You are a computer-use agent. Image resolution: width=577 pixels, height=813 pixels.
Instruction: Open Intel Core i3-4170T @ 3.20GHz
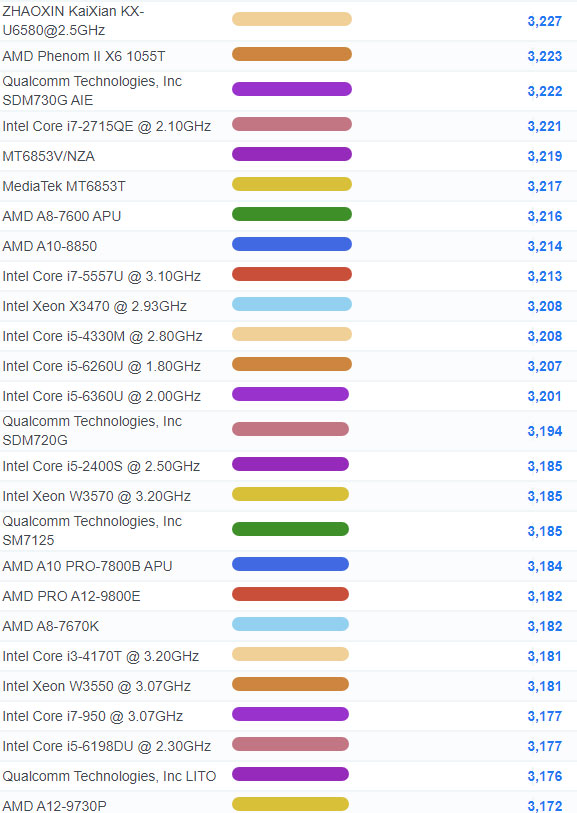pyautogui.click(x=101, y=656)
